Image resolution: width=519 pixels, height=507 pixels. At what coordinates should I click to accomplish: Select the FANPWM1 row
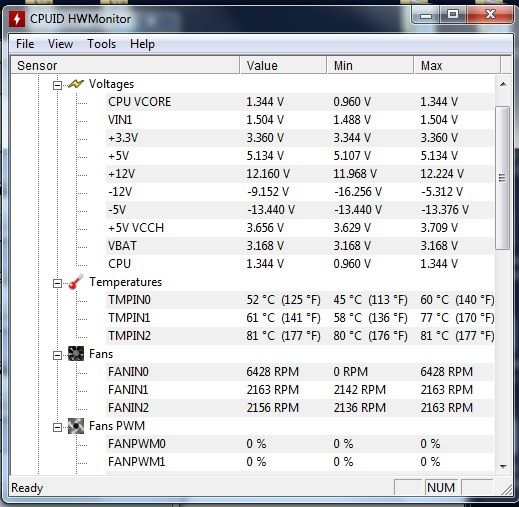coord(300,462)
